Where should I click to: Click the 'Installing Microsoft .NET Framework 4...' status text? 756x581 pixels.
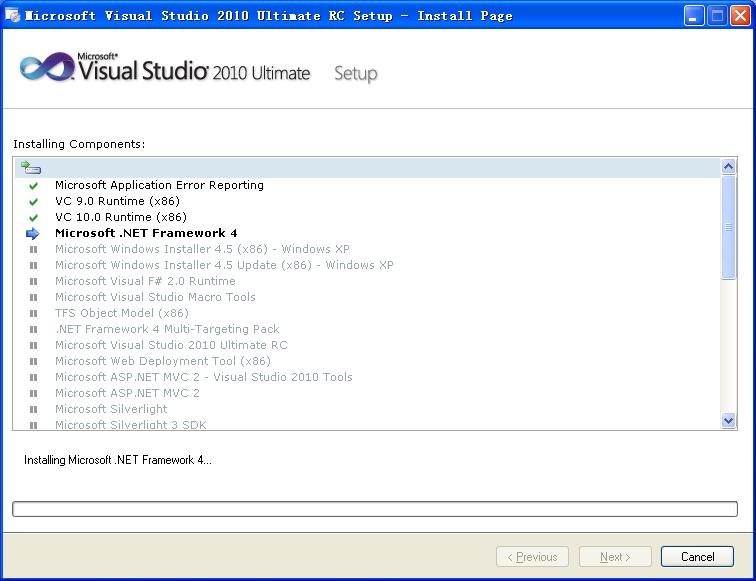[118, 460]
